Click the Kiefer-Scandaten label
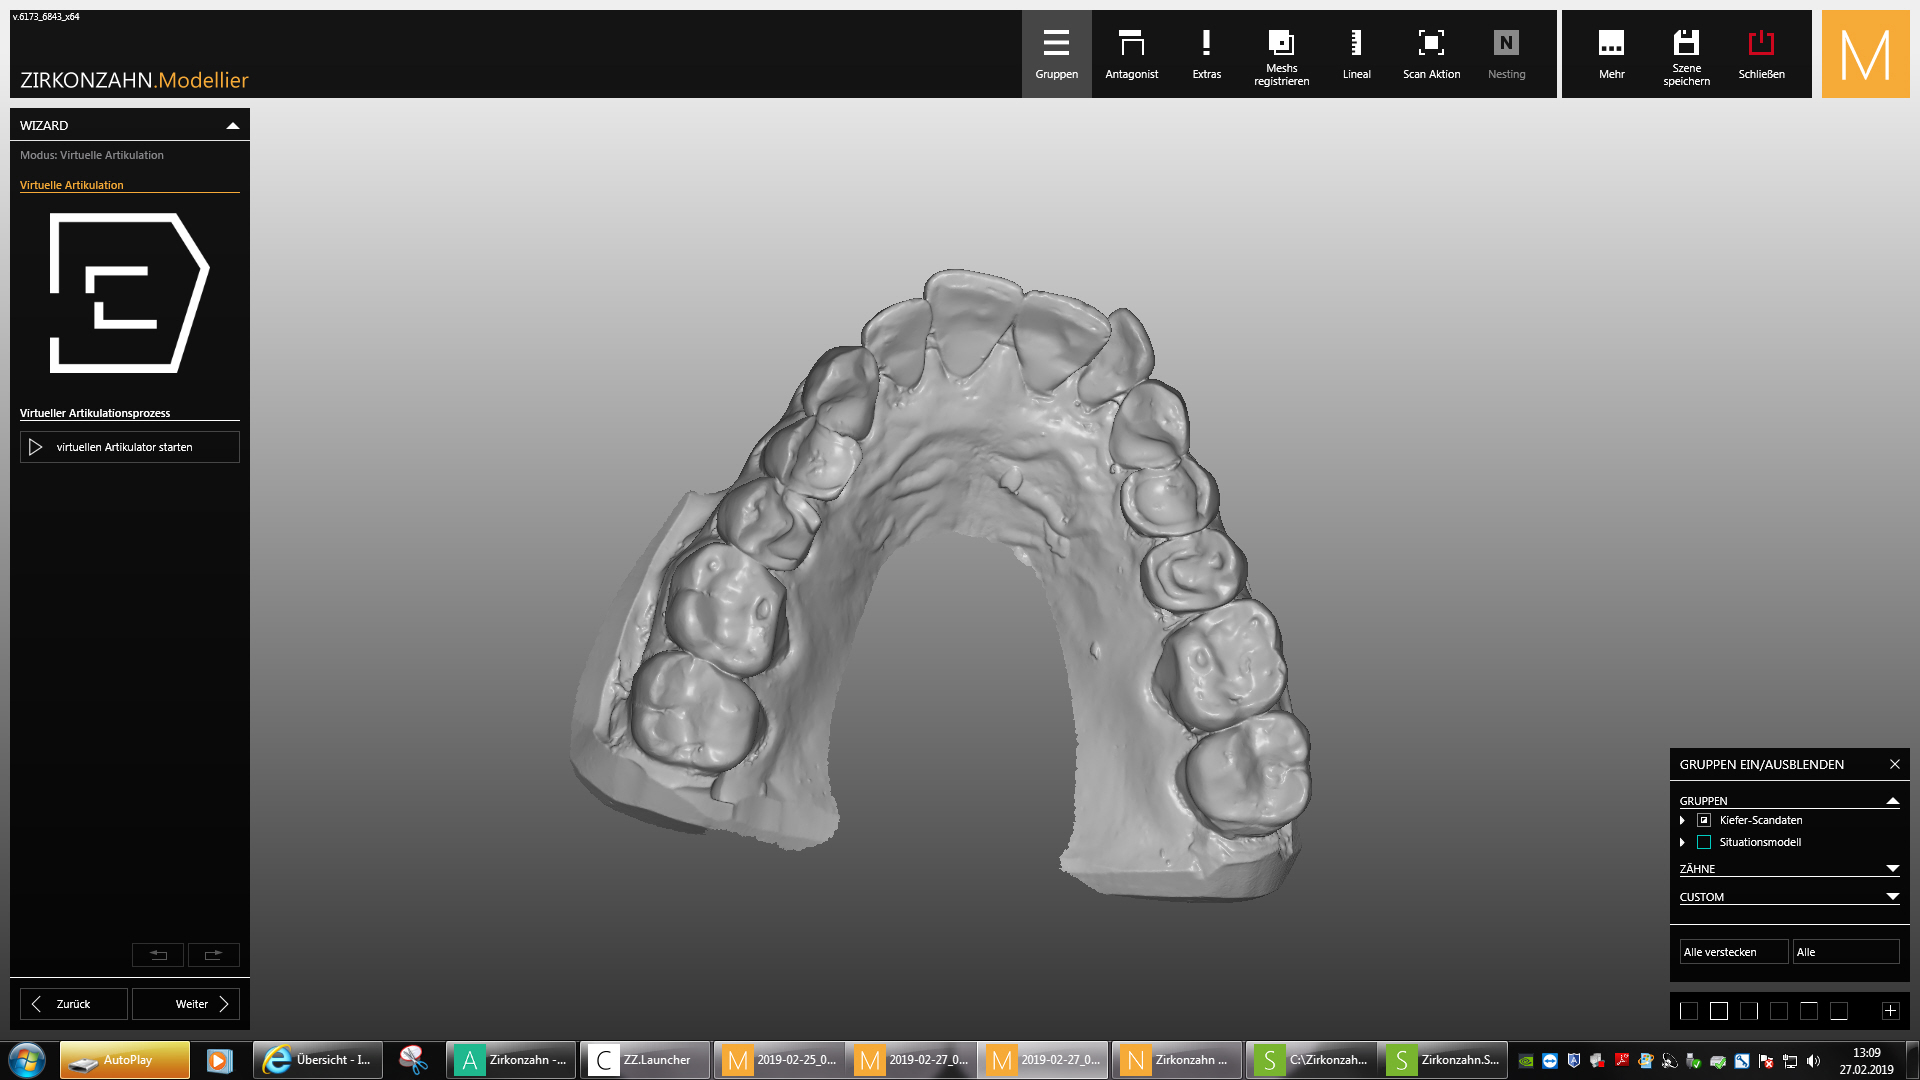Image resolution: width=1920 pixels, height=1080 pixels. coord(1761,820)
